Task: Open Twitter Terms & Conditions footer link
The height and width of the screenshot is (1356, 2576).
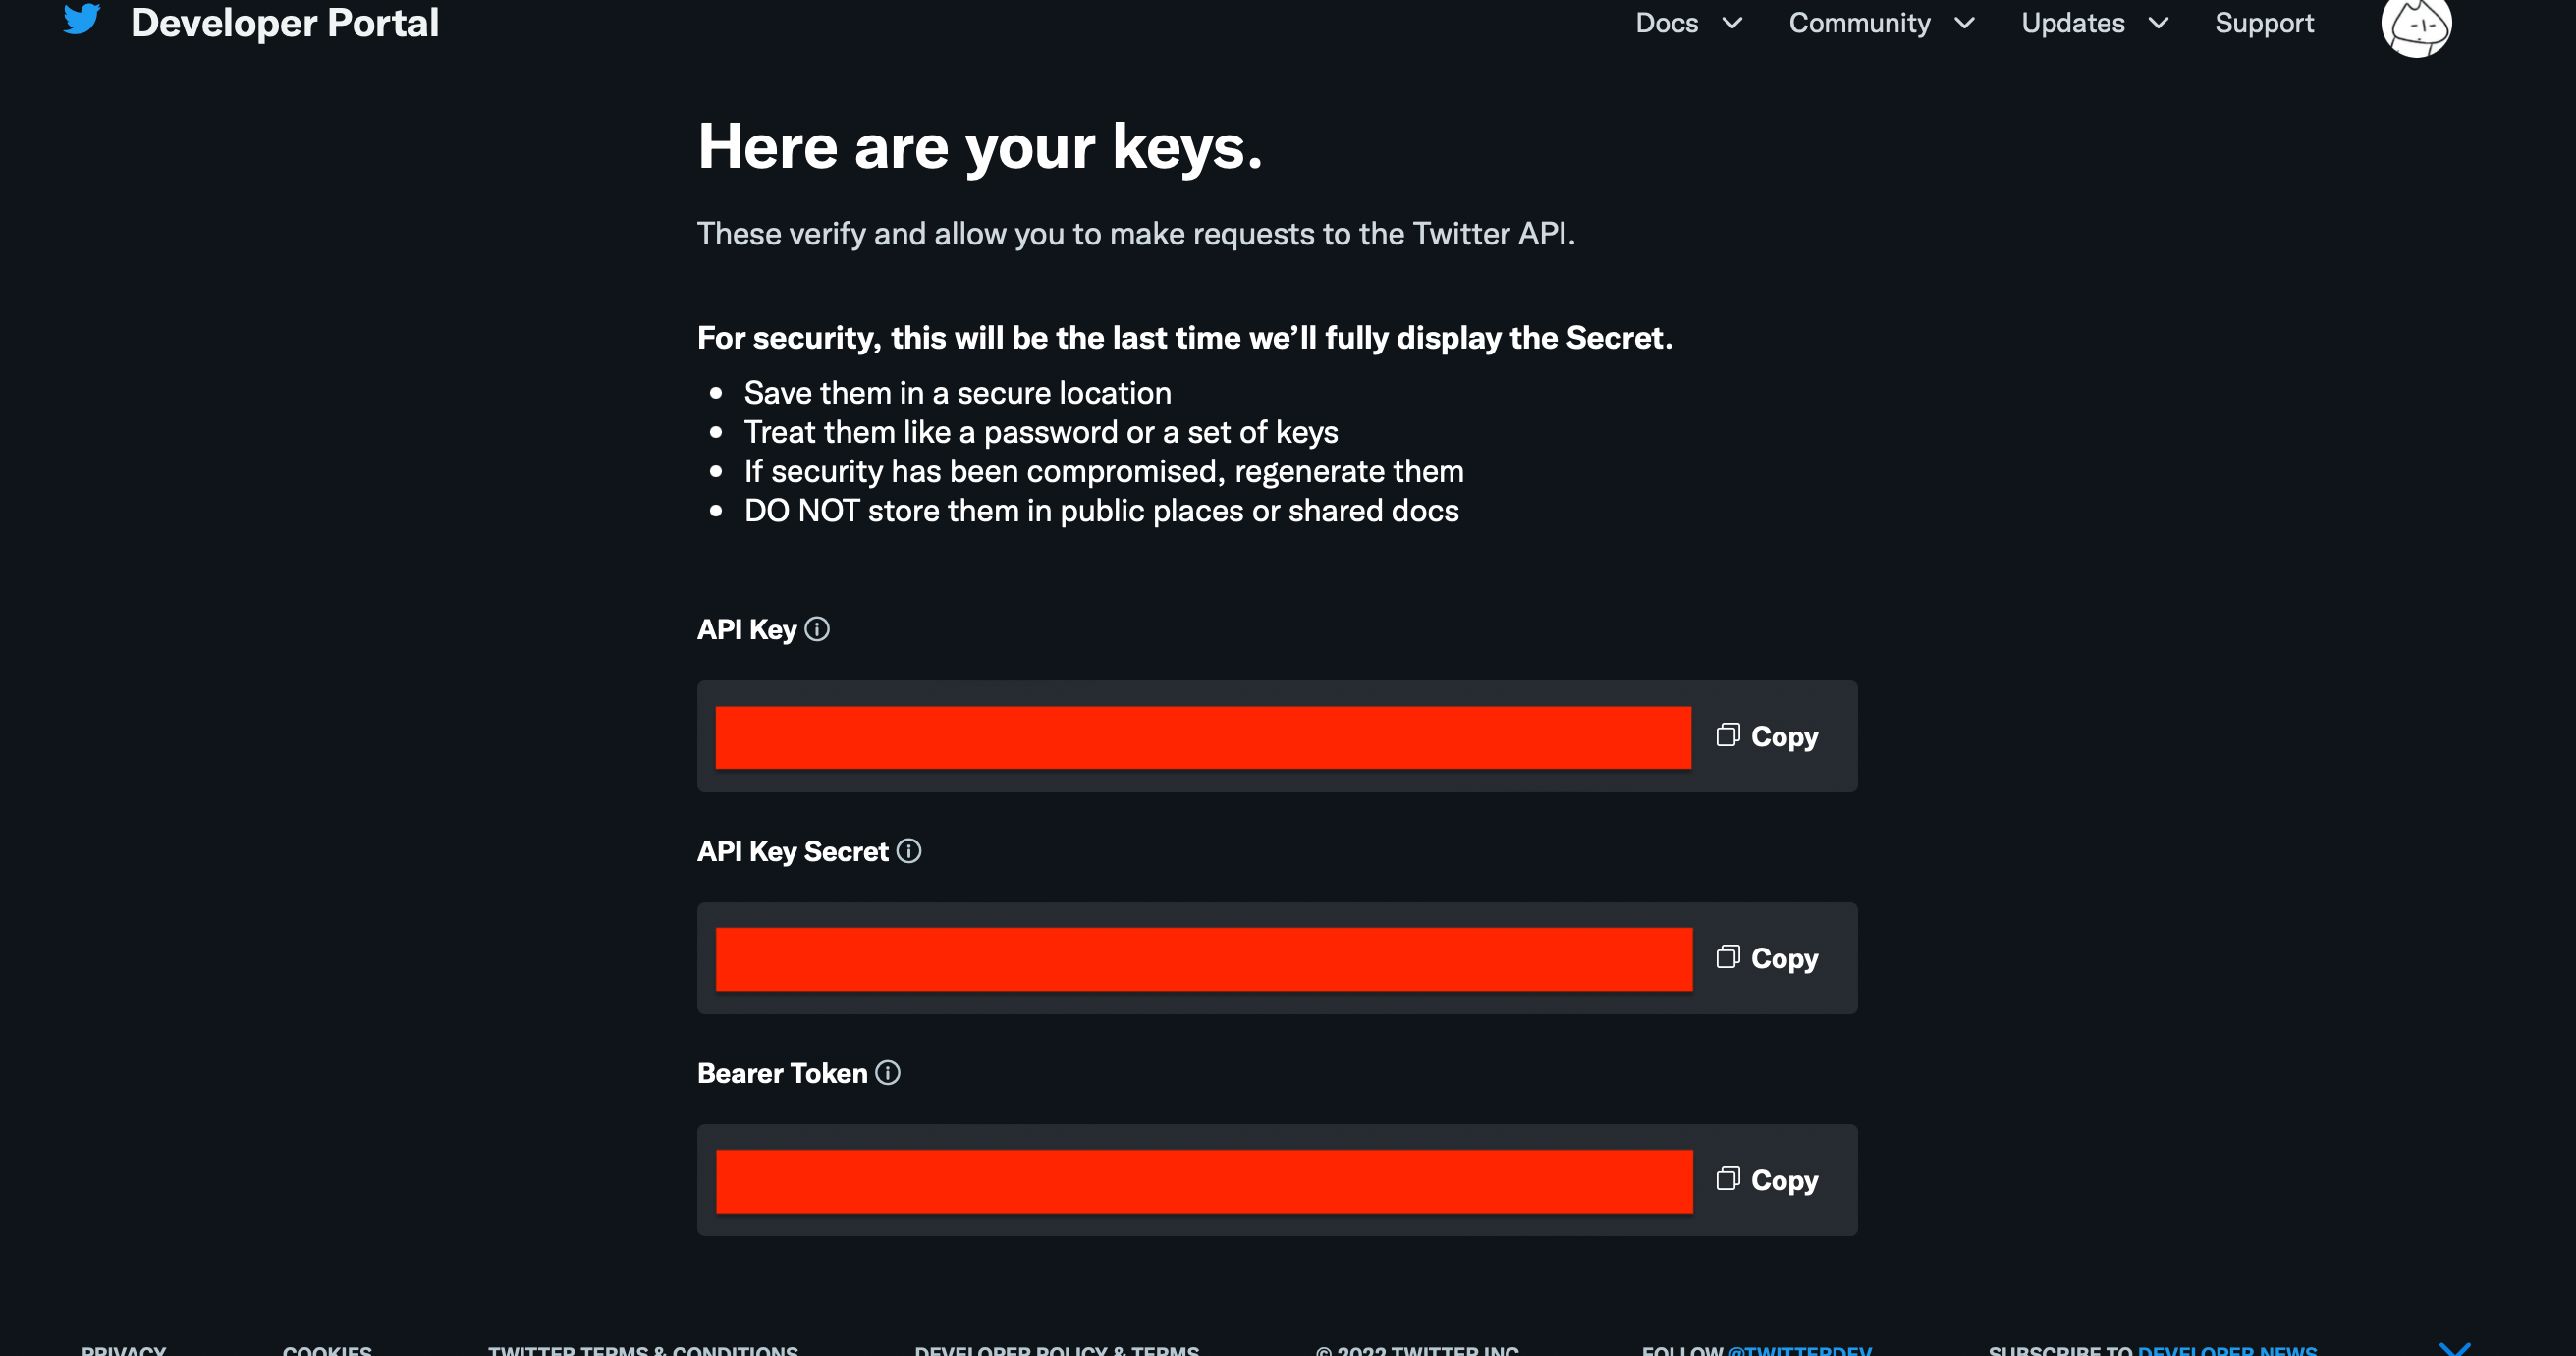Action: point(643,1349)
